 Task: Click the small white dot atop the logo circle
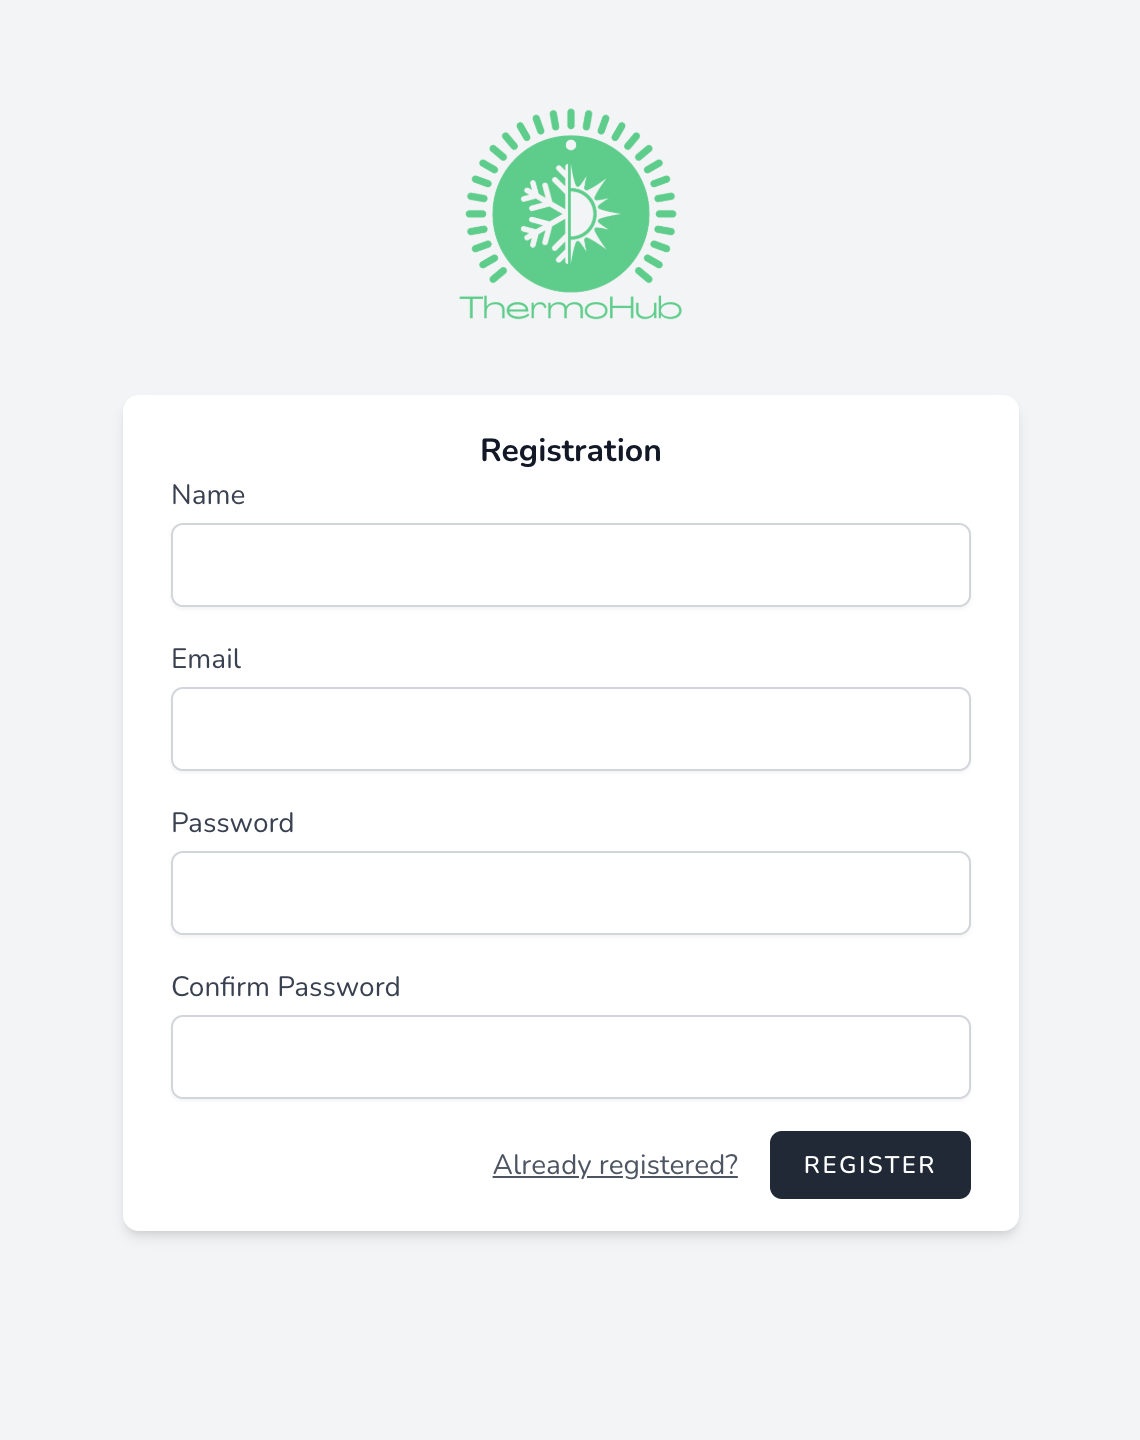[570, 145]
